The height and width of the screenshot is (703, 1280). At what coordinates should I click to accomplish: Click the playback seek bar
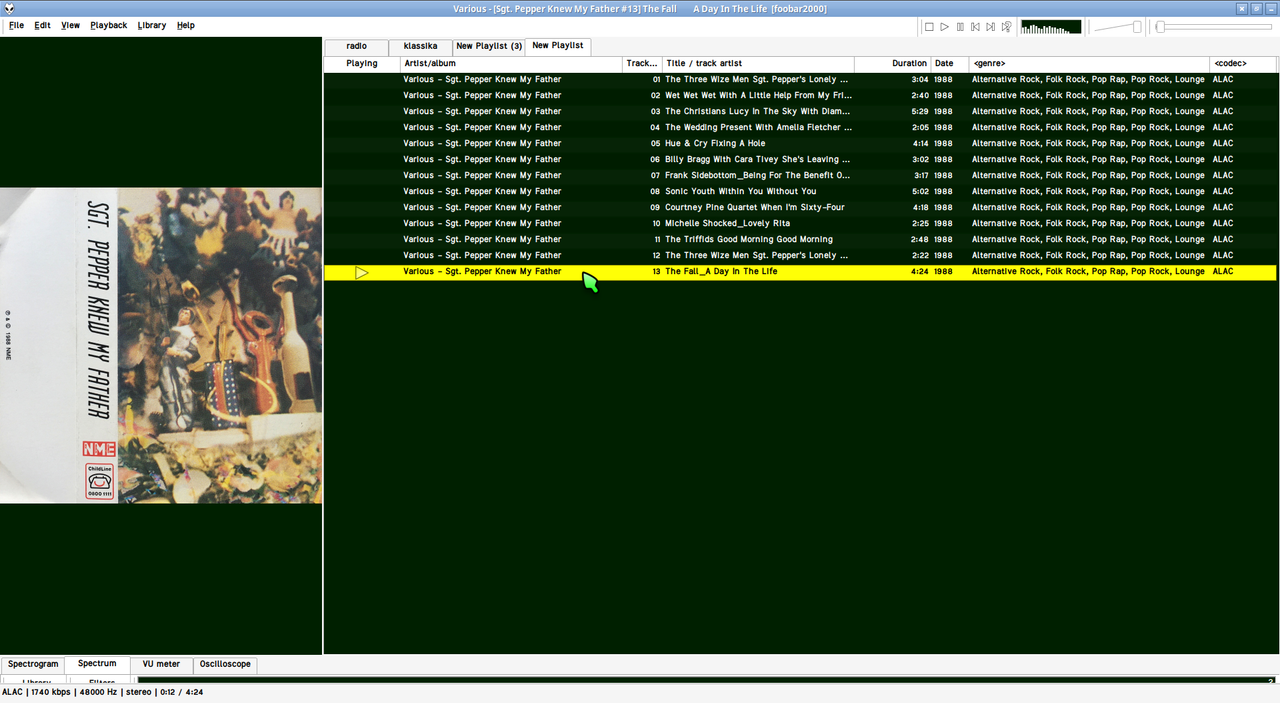coord(1215,27)
